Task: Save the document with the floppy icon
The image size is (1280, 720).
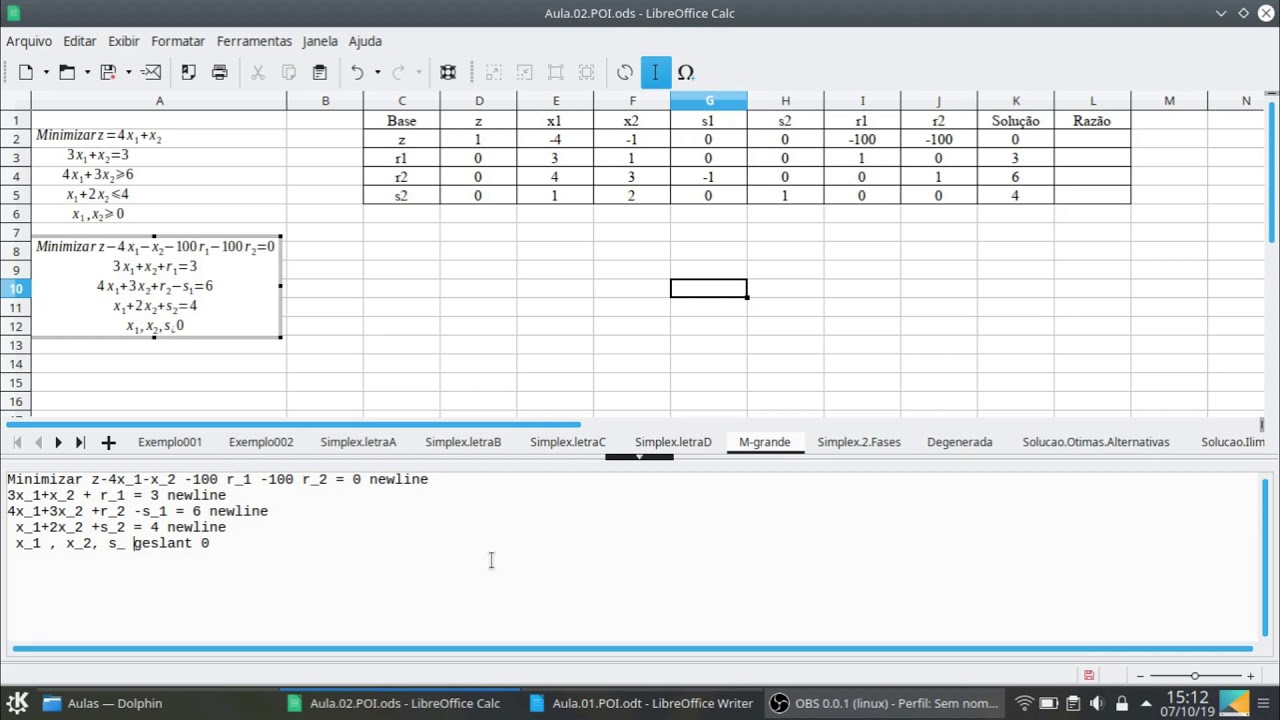Action: coord(108,72)
